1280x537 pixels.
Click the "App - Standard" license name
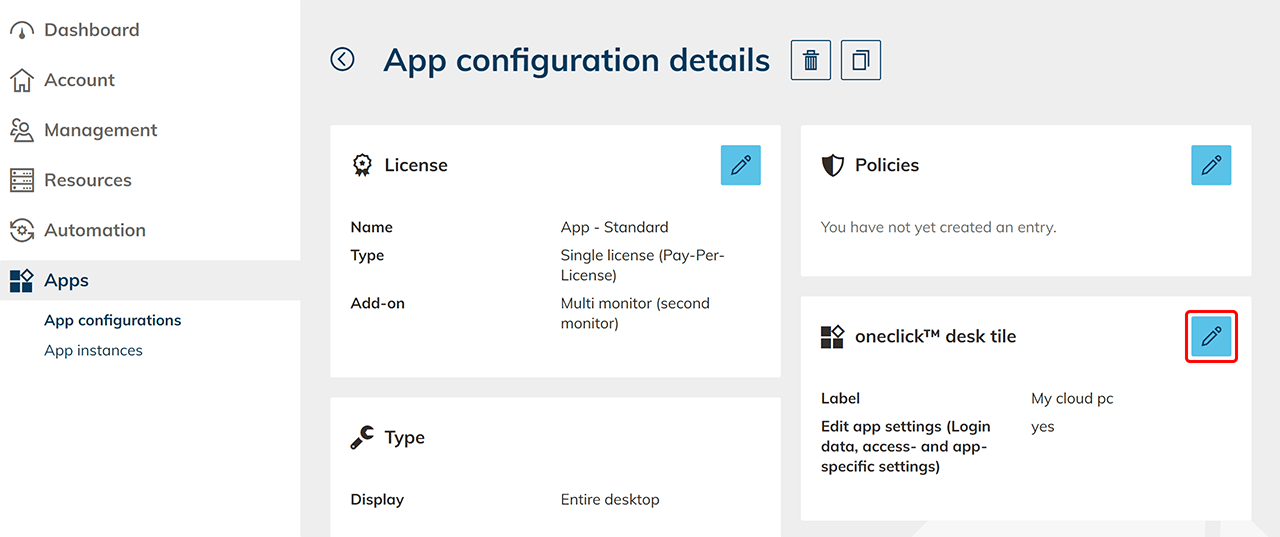tap(614, 227)
